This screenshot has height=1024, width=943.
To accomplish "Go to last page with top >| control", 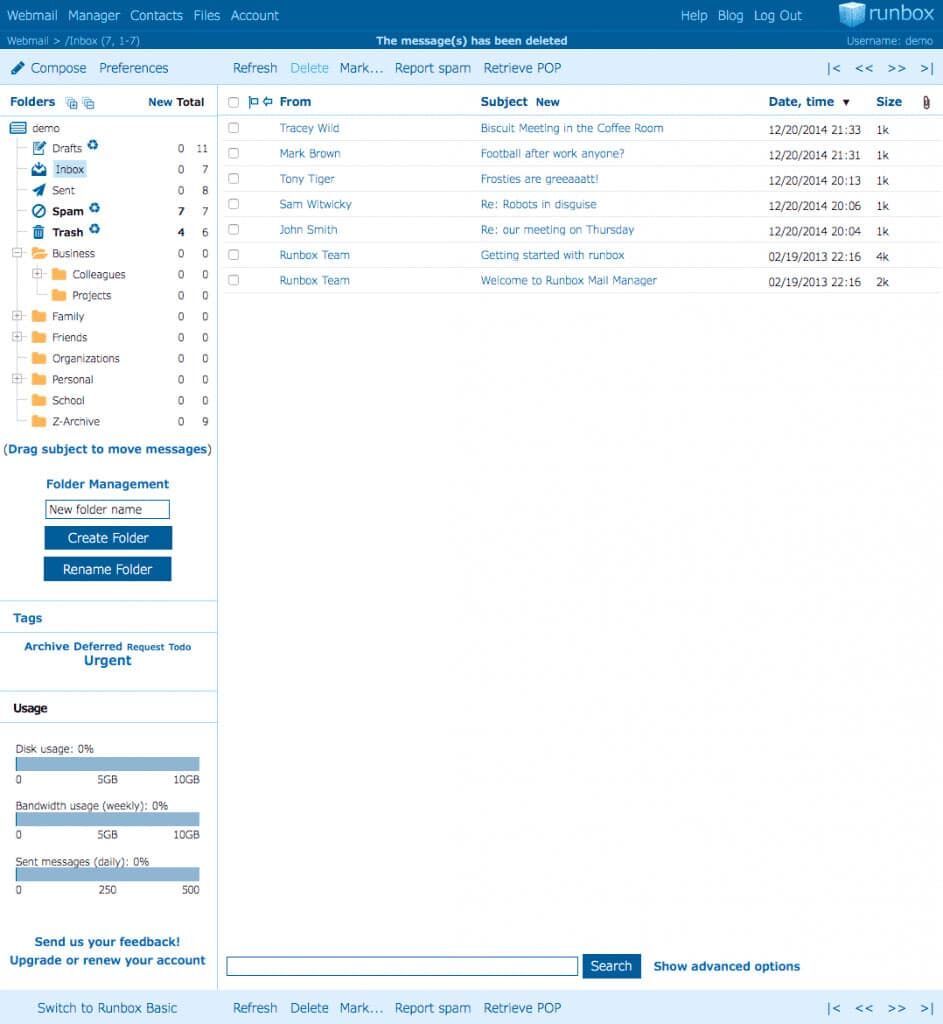I will pos(927,68).
